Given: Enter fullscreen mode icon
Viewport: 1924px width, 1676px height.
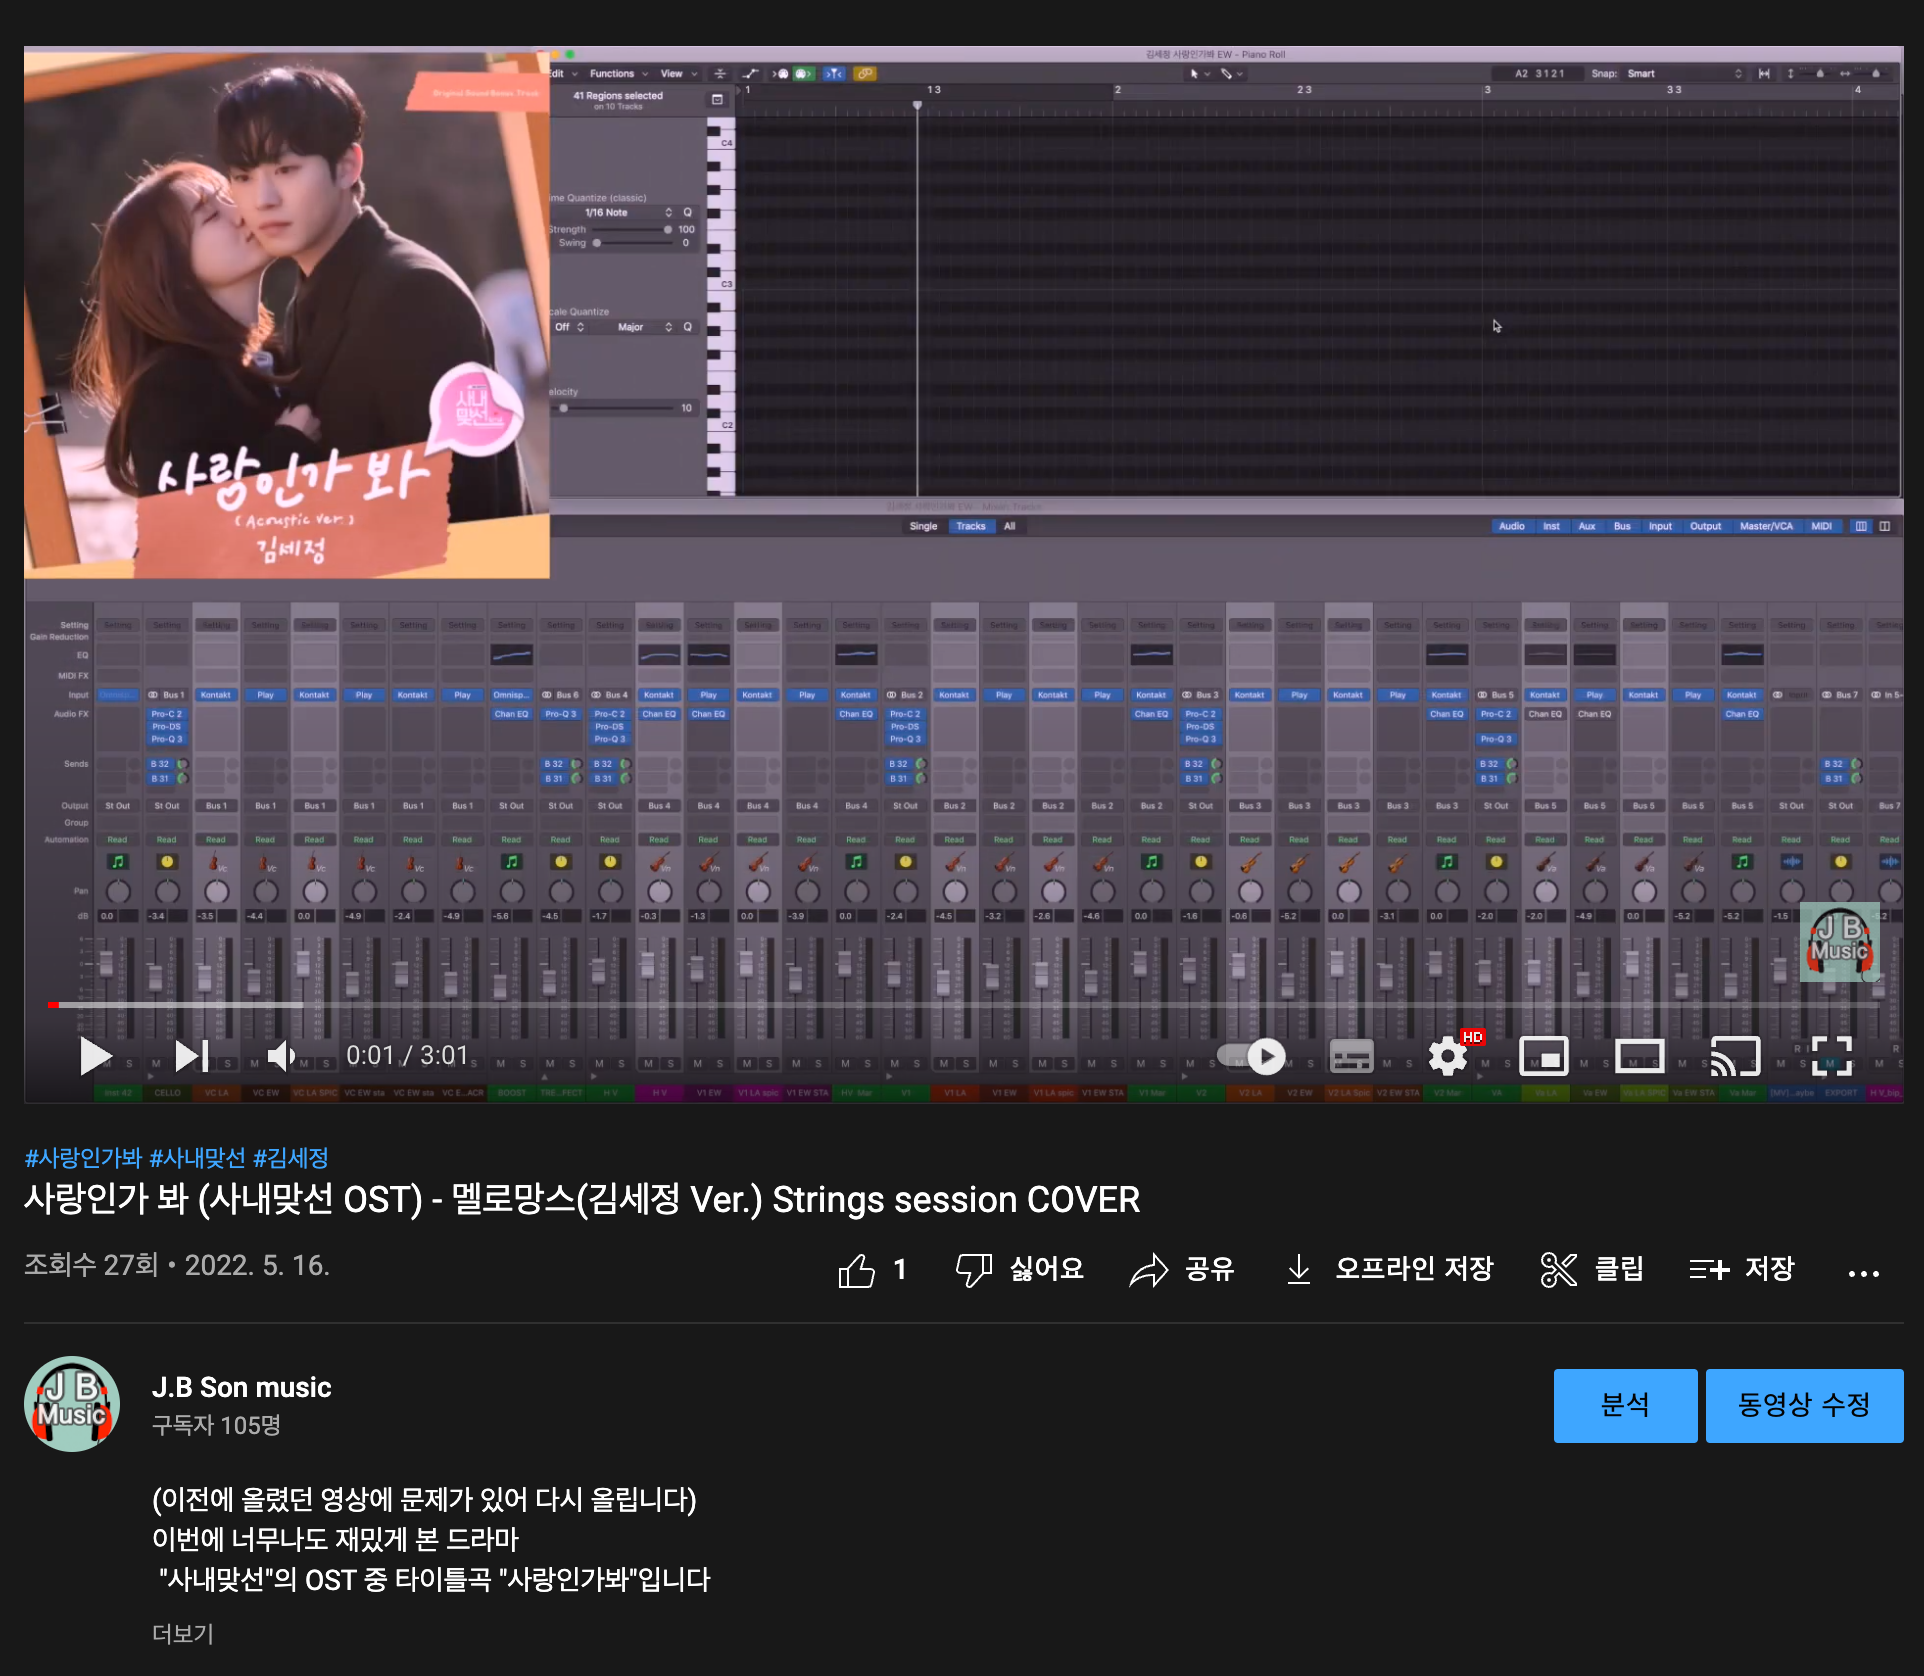Looking at the screenshot, I should (1831, 1056).
